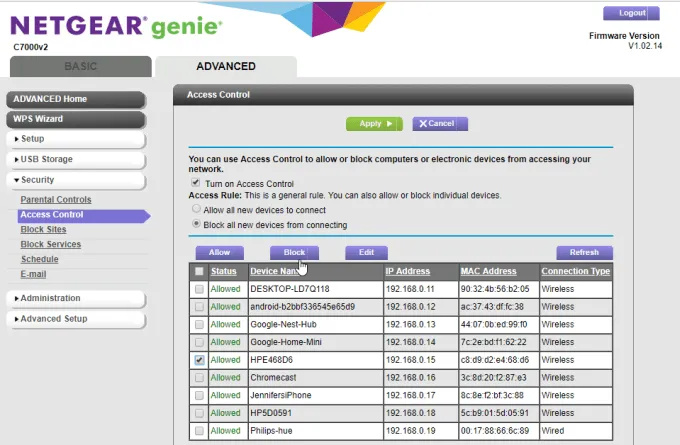Image resolution: width=680 pixels, height=445 pixels.
Task: Expand the Setup menu section
Action: tap(76, 139)
